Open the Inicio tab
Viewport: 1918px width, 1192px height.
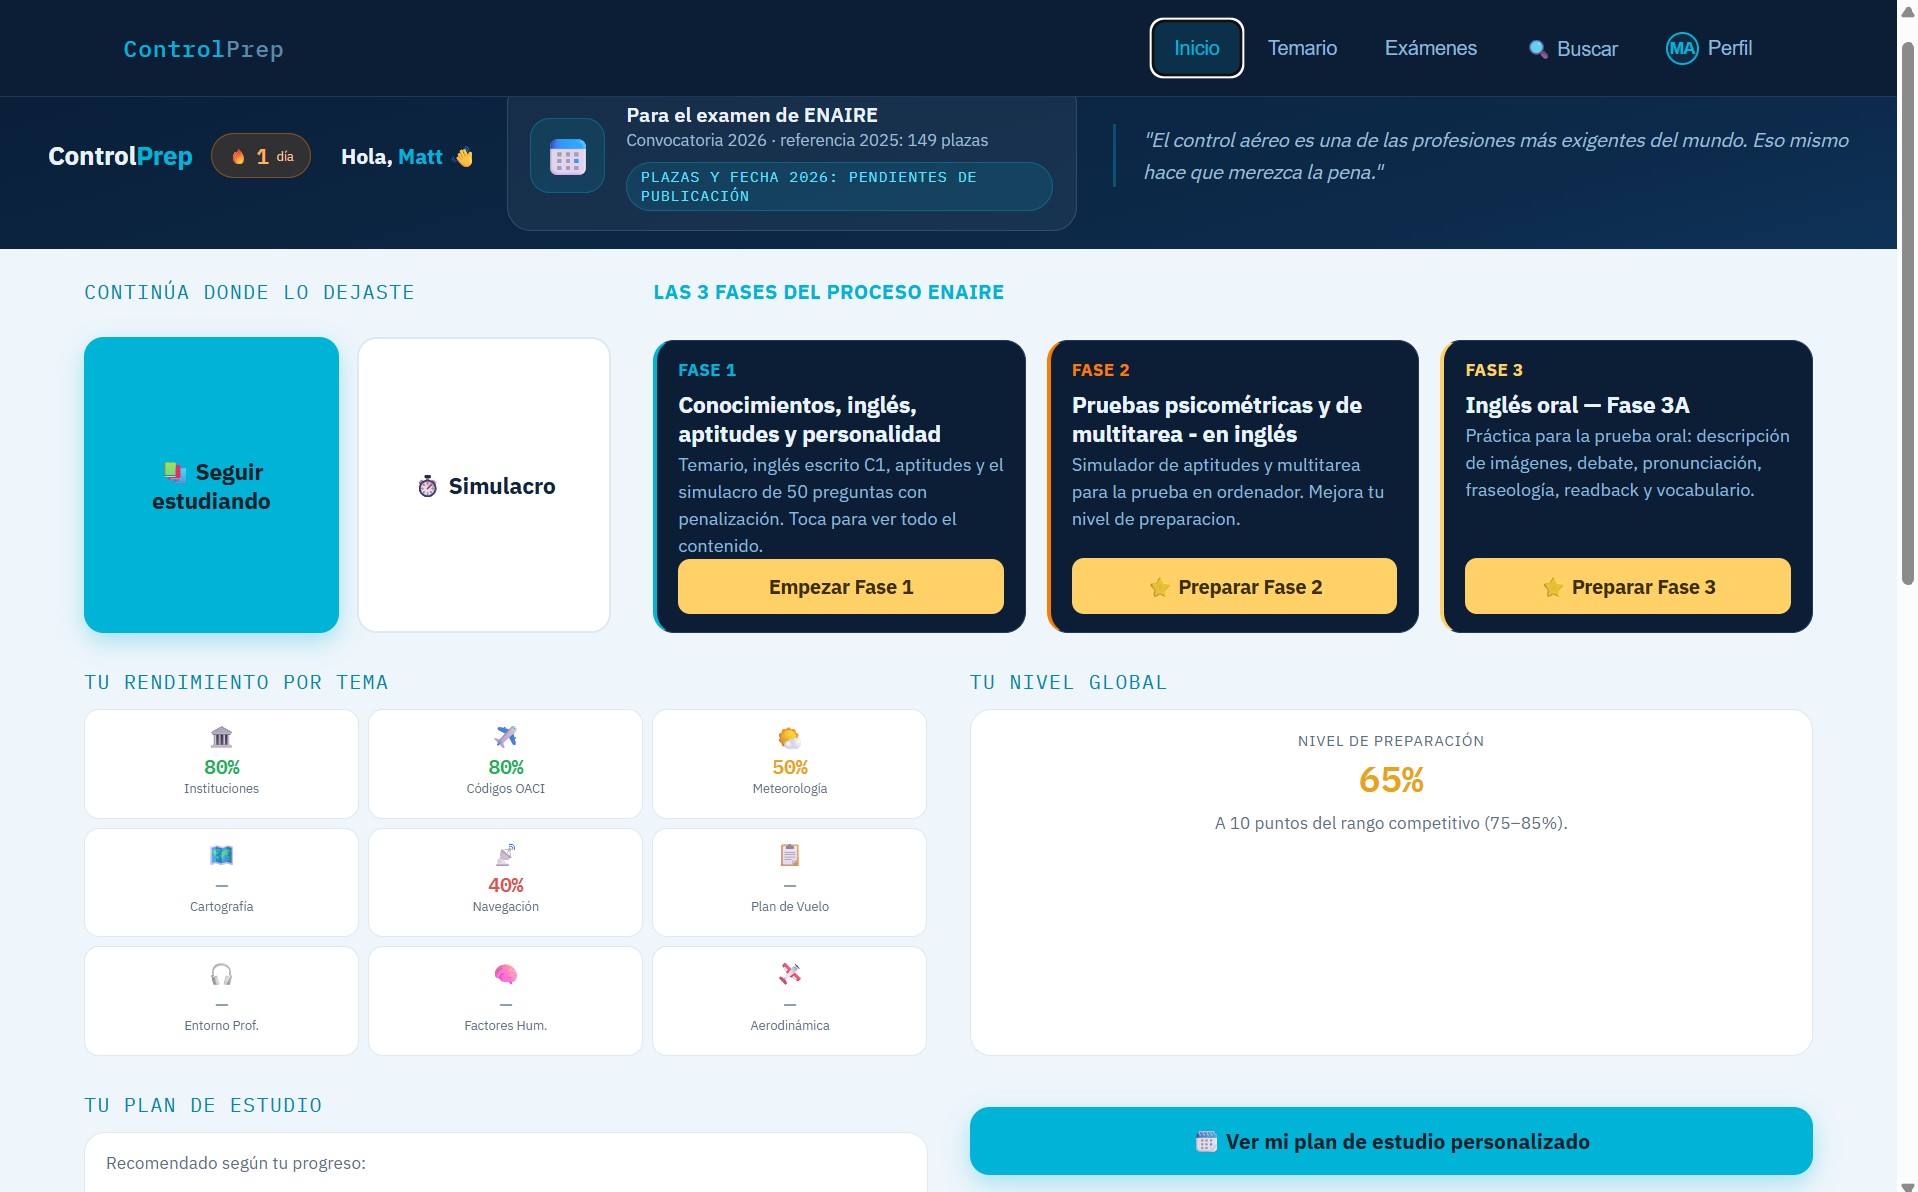click(1196, 48)
